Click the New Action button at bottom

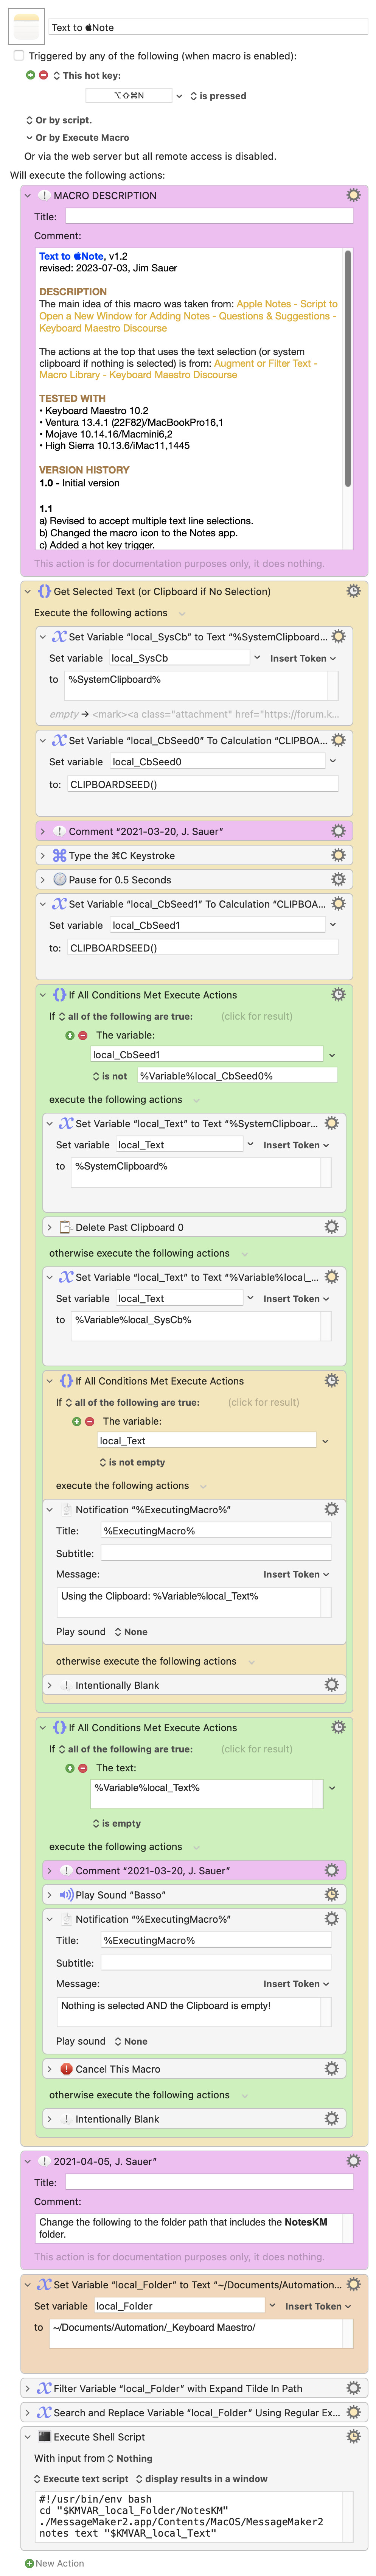[54, 2563]
